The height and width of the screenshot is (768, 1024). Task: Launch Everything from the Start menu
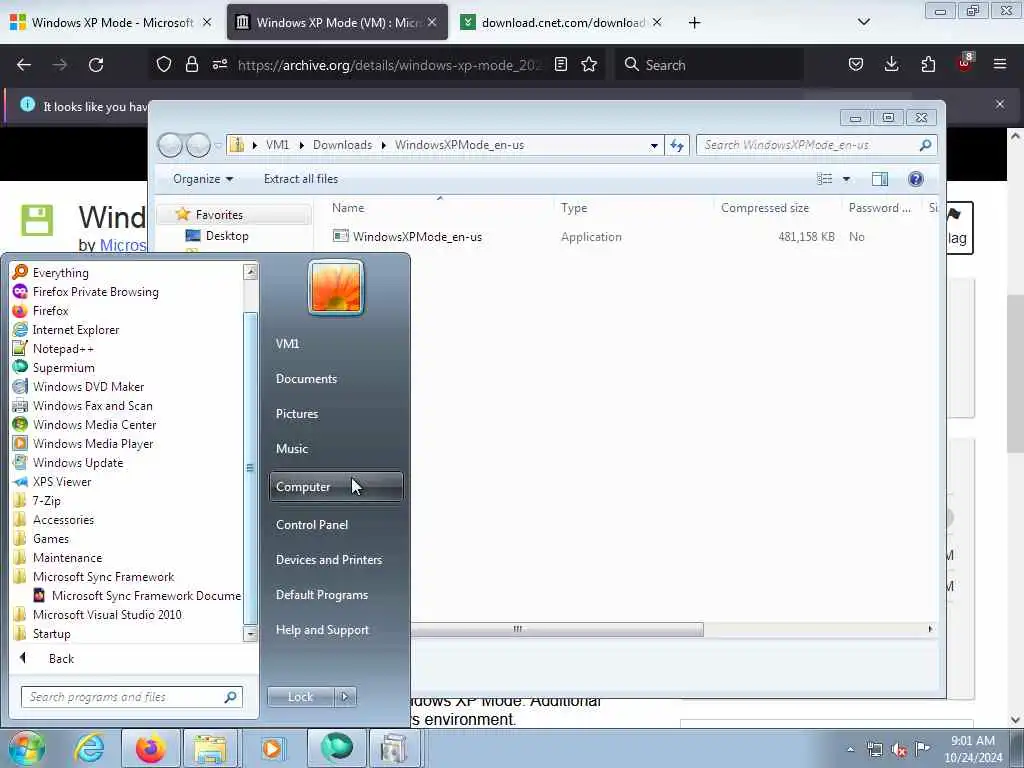point(60,273)
